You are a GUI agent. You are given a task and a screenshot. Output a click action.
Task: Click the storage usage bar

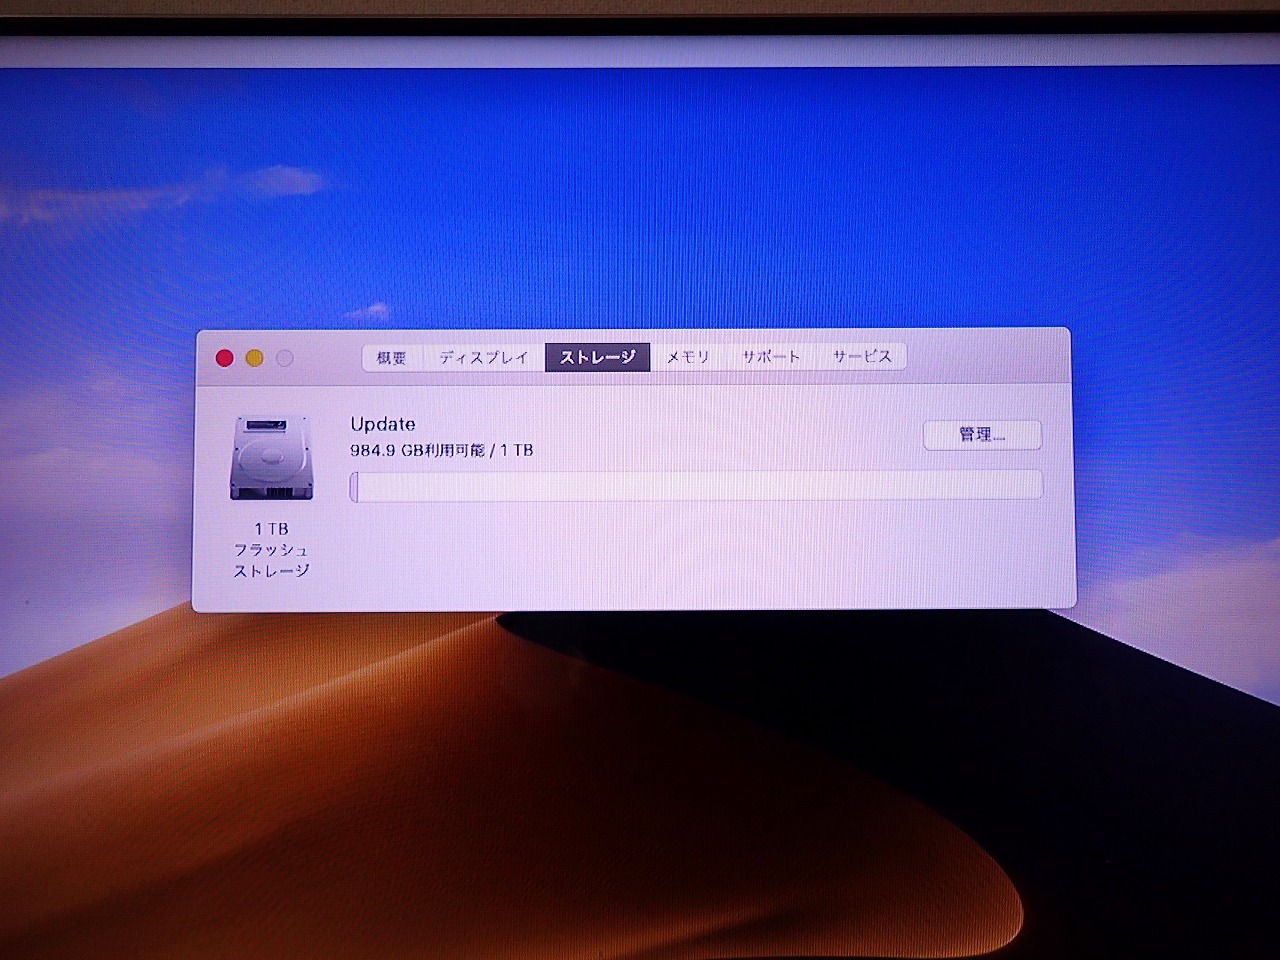click(696, 486)
